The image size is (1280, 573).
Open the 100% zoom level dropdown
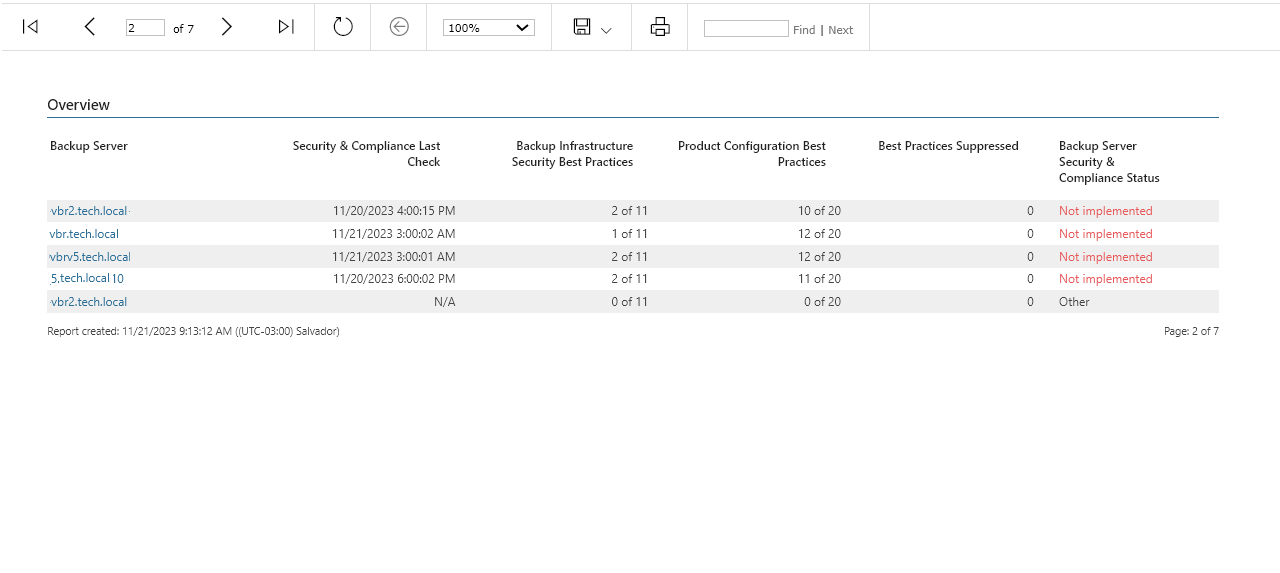489,28
